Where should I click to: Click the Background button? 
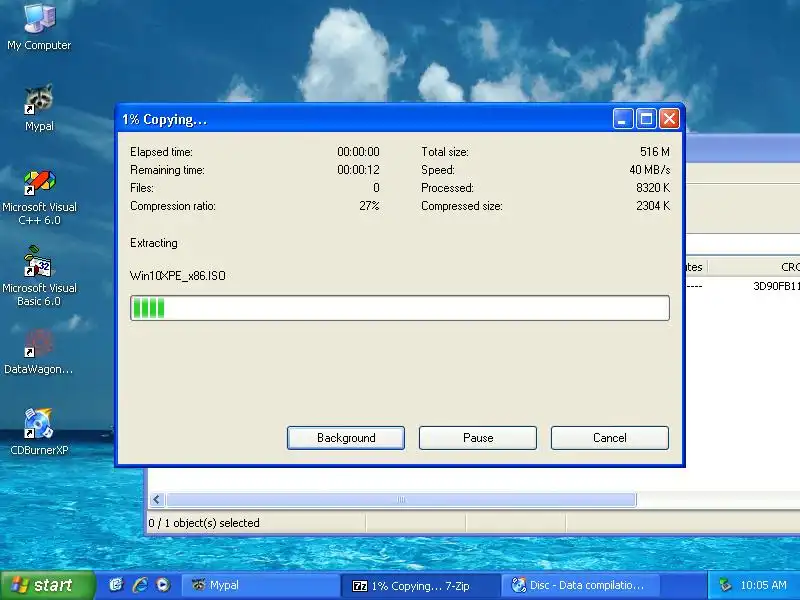point(346,438)
